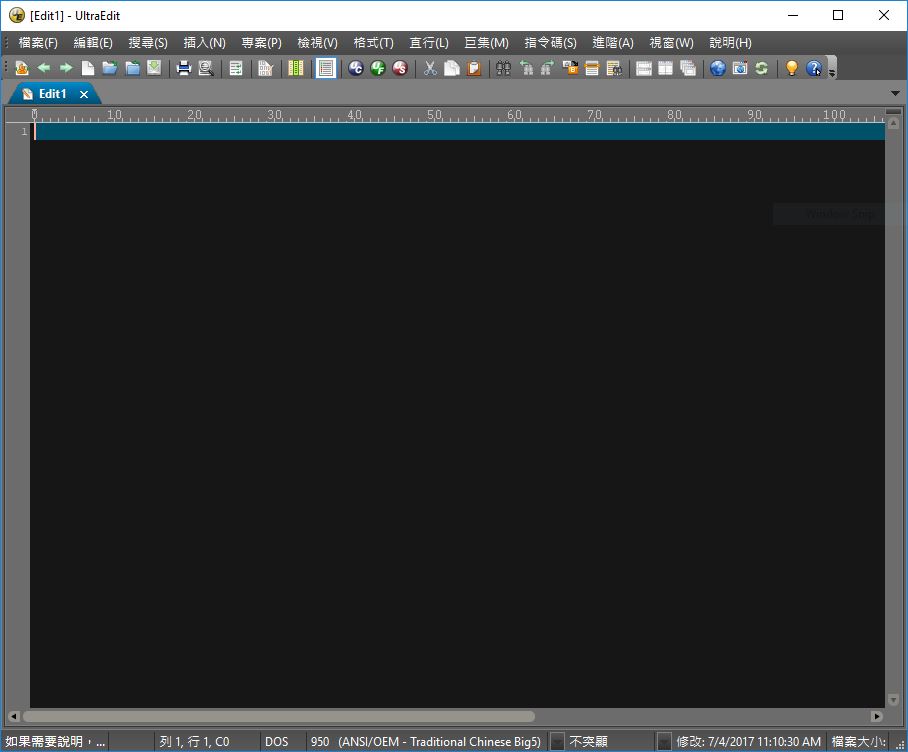The width and height of the screenshot is (908, 752).
Task: Launch UltraCompare with the blue UC icon
Action: [356, 68]
